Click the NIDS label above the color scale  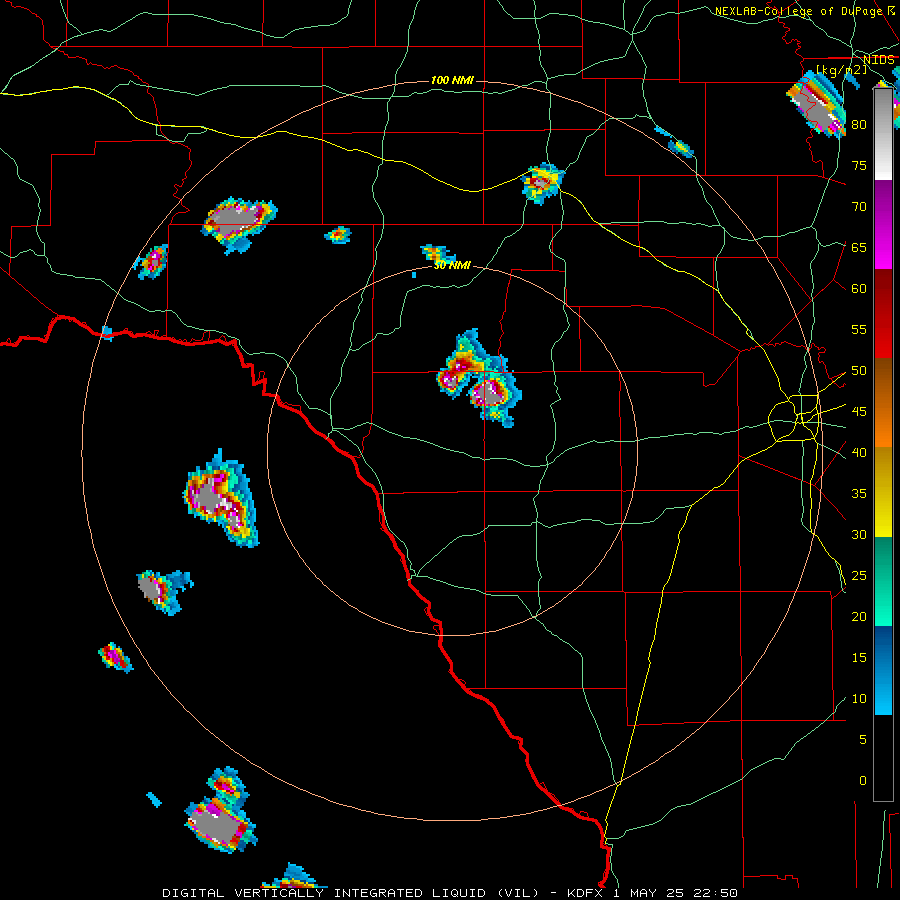(x=879, y=60)
